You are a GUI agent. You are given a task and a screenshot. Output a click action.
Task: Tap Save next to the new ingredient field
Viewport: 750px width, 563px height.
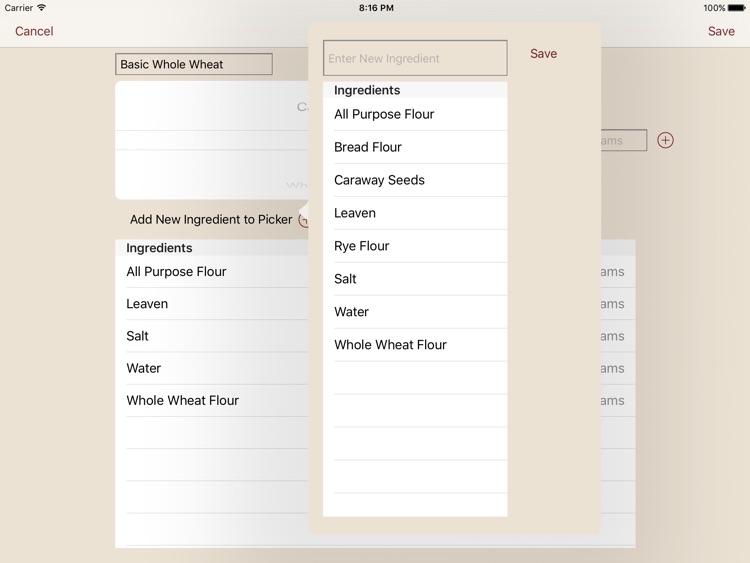[x=543, y=54]
